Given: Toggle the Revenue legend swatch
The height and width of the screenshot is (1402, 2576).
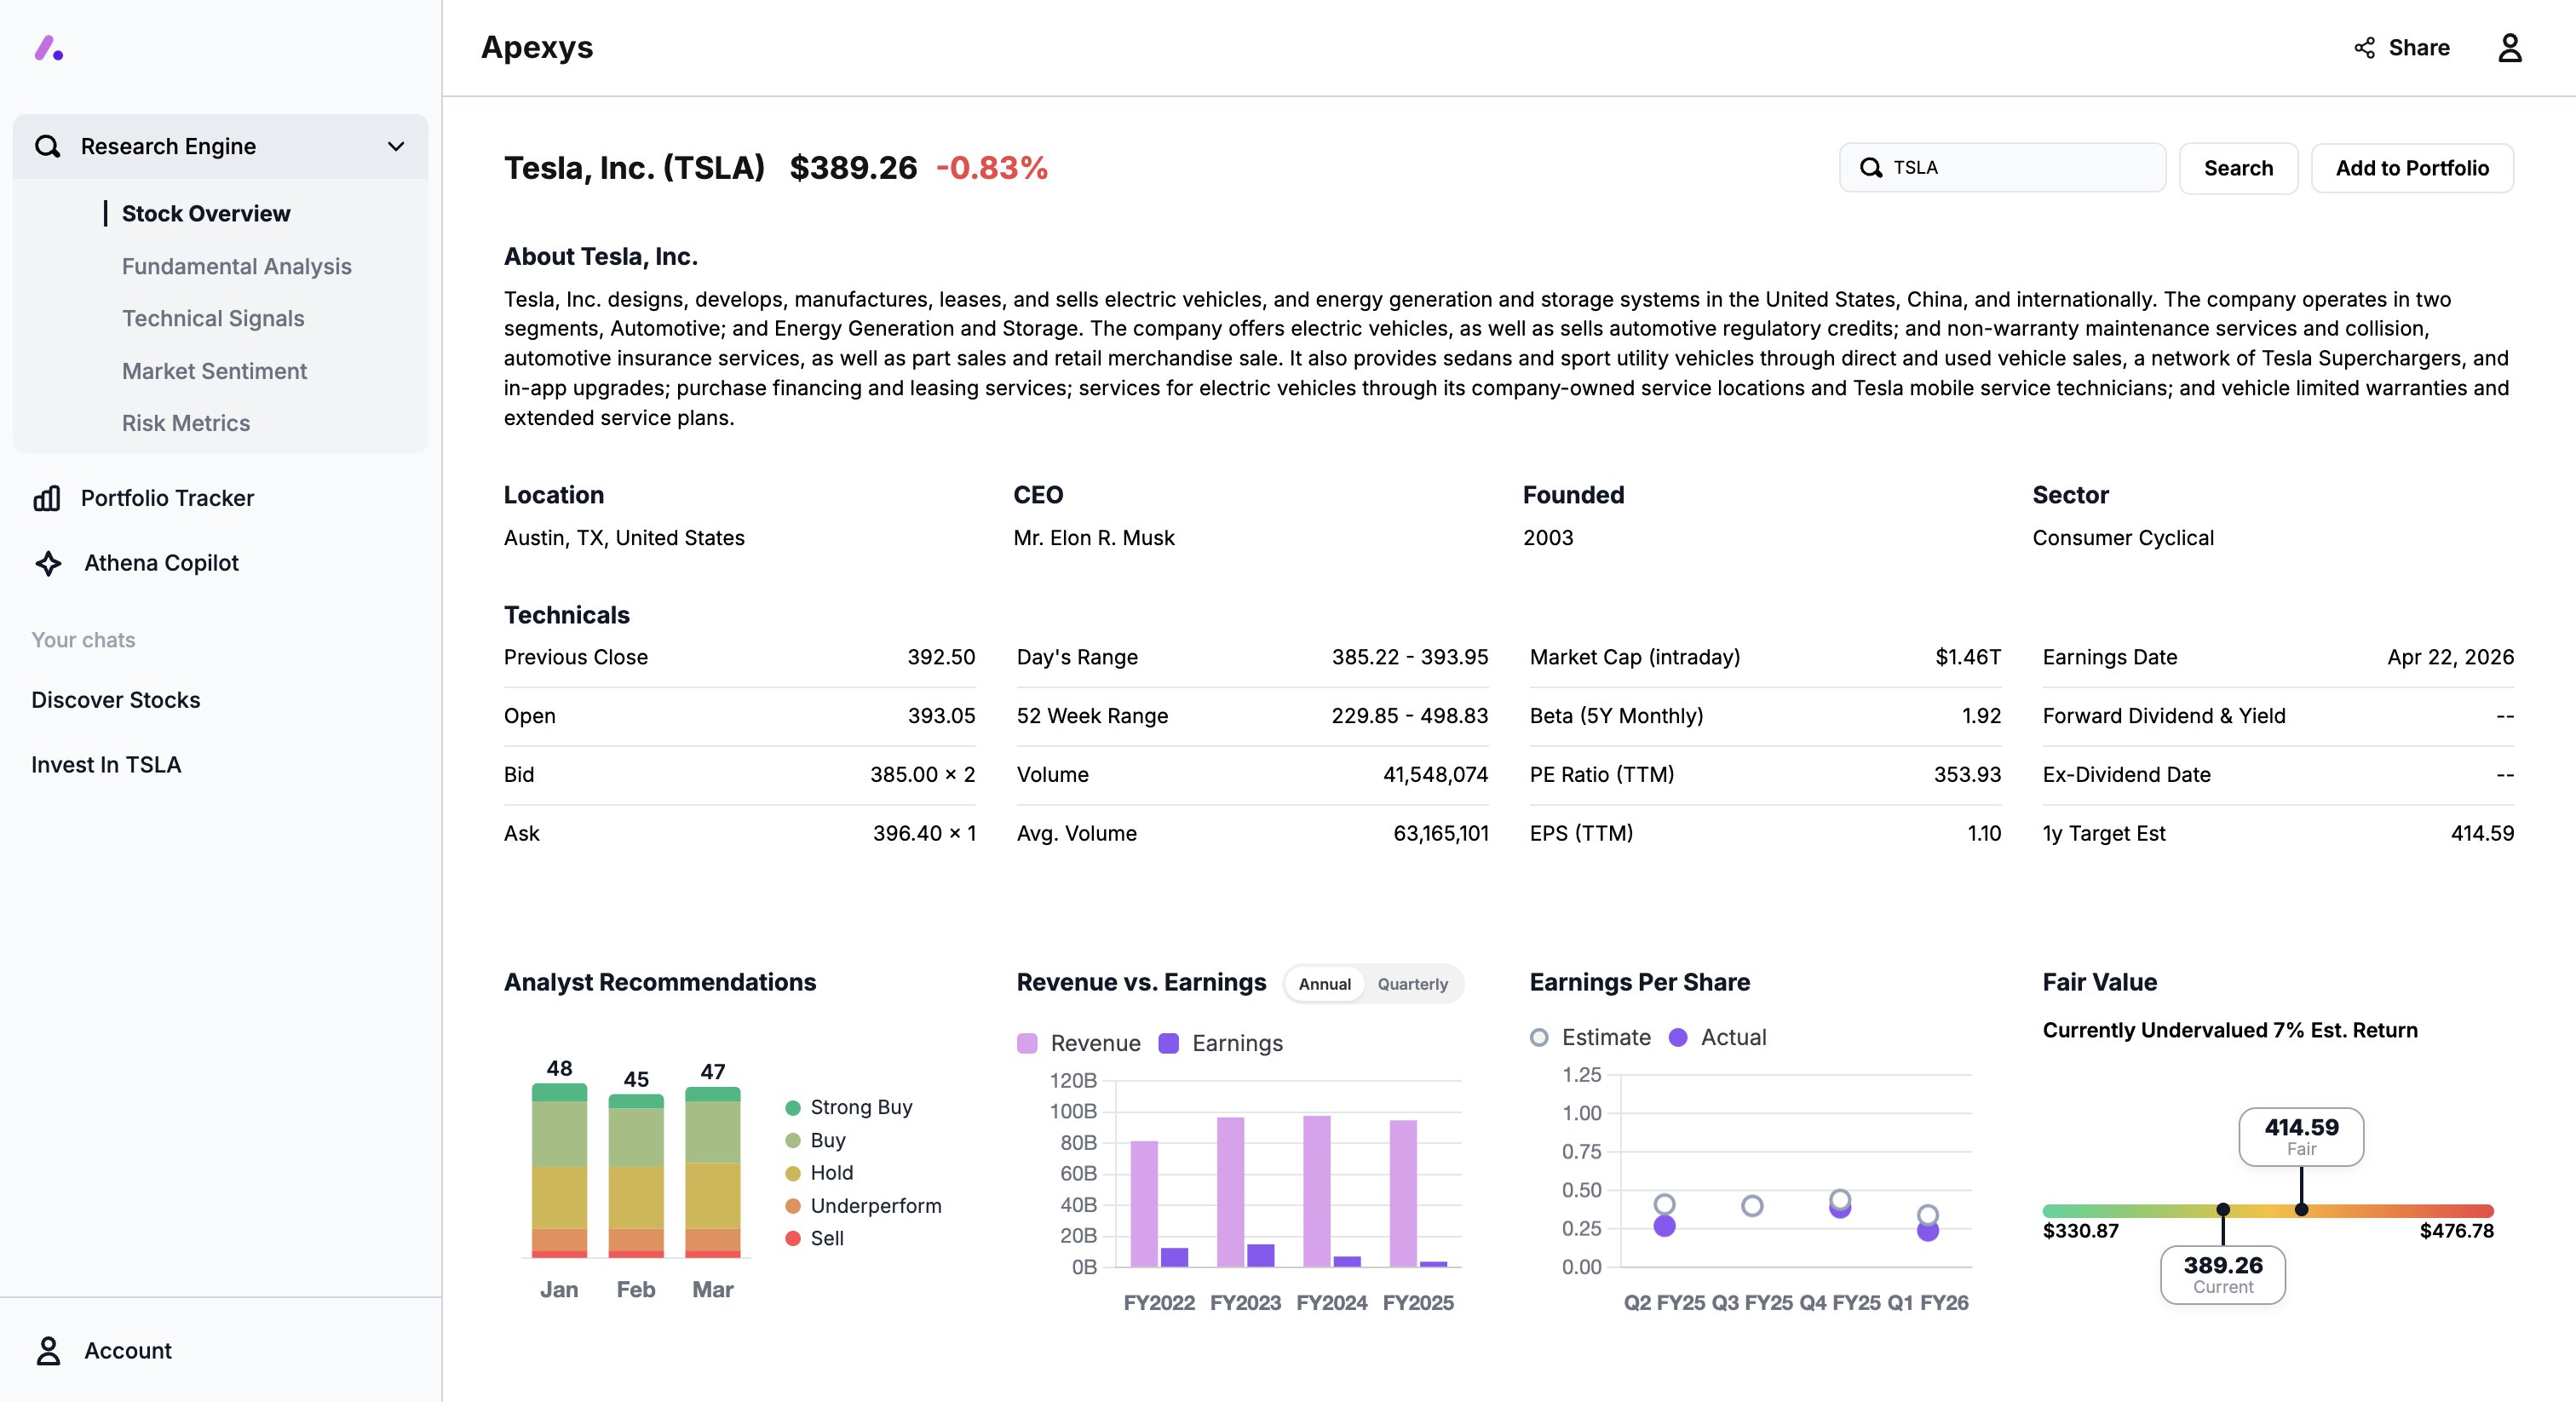Looking at the screenshot, I should [x=1028, y=1043].
